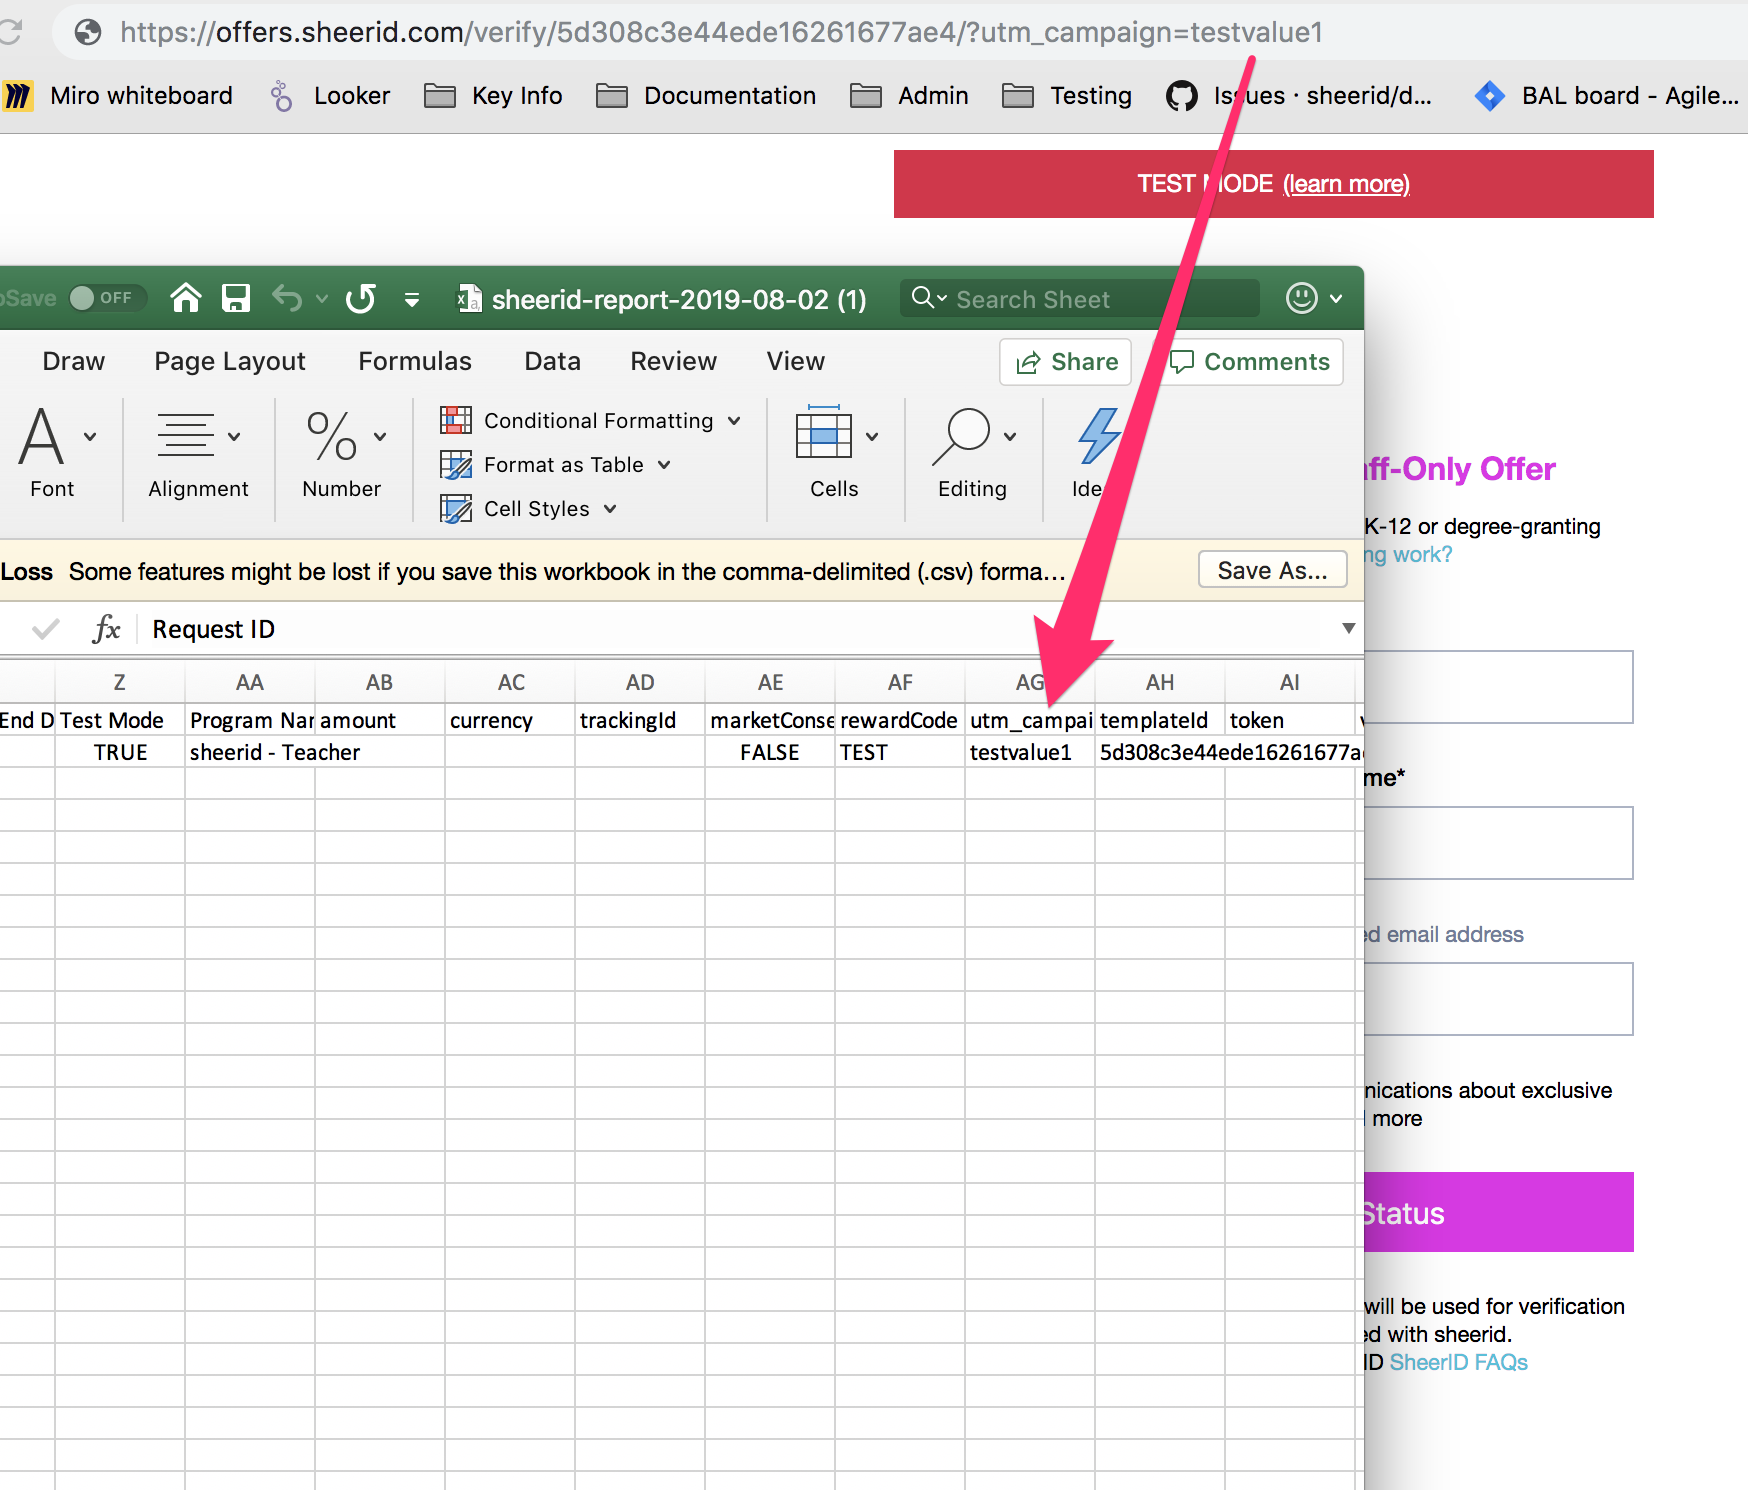1748x1490 pixels.
Task: Expand the formula bar arrow
Action: pos(1348,628)
